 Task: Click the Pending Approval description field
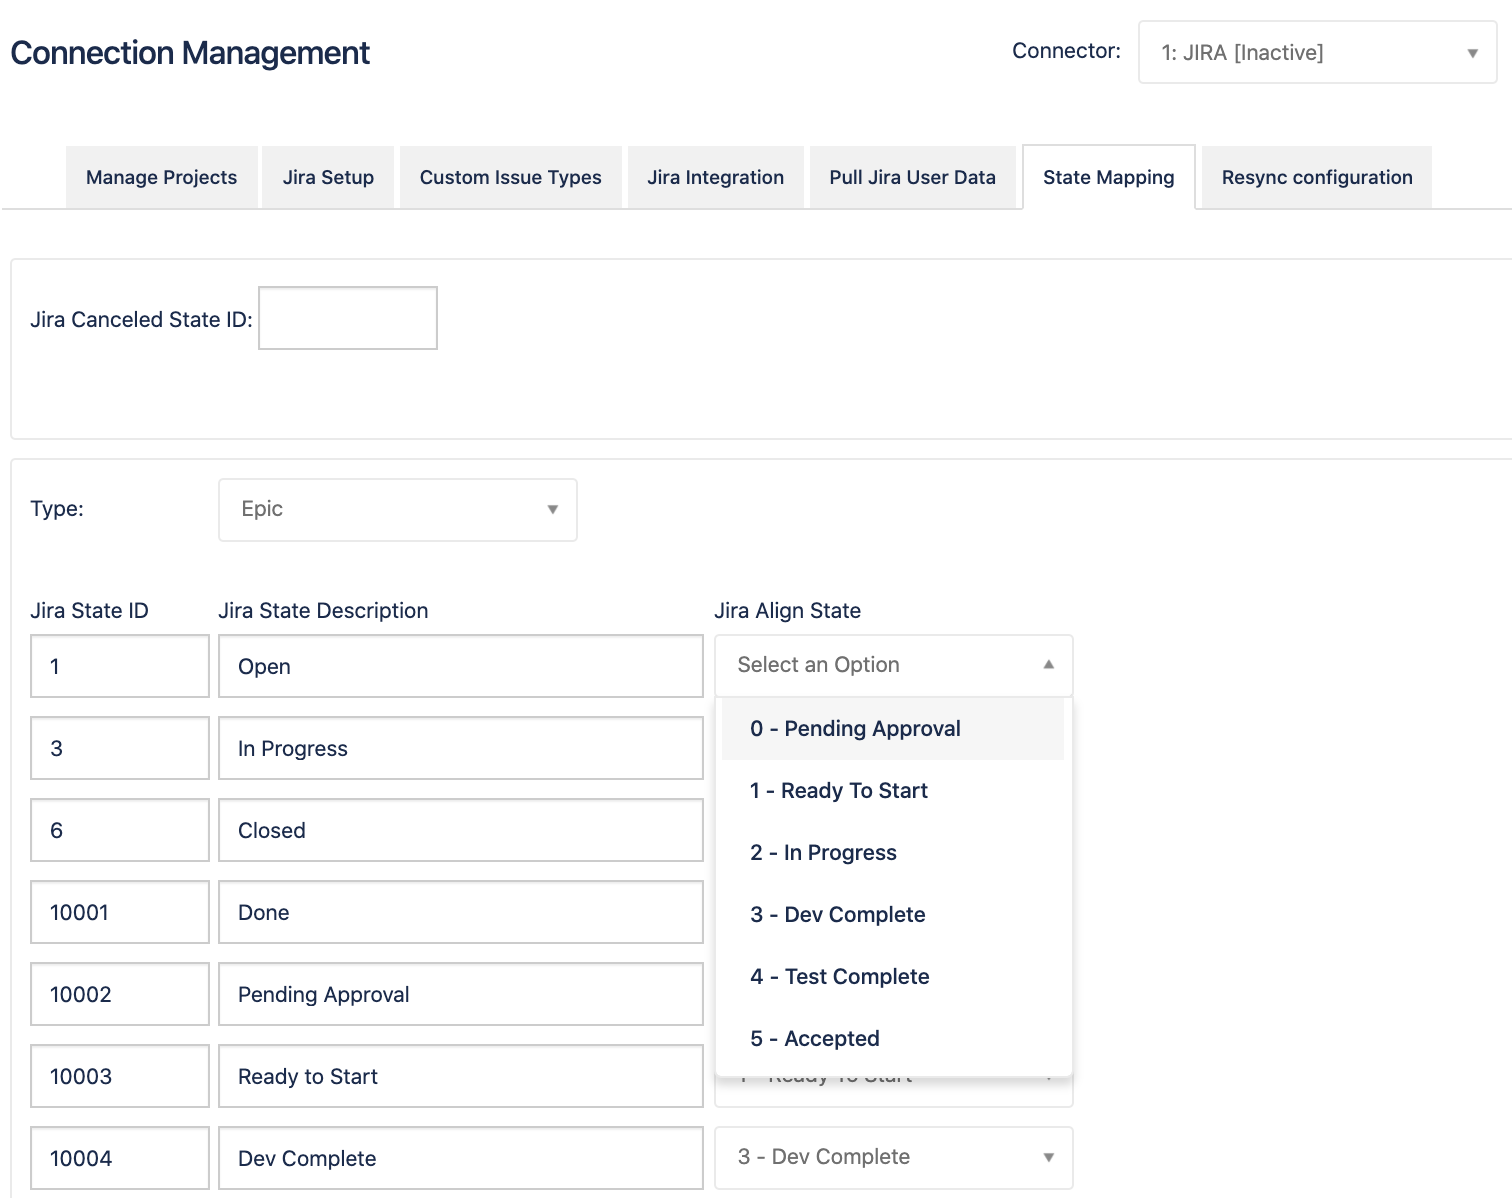[x=461, y=994]
